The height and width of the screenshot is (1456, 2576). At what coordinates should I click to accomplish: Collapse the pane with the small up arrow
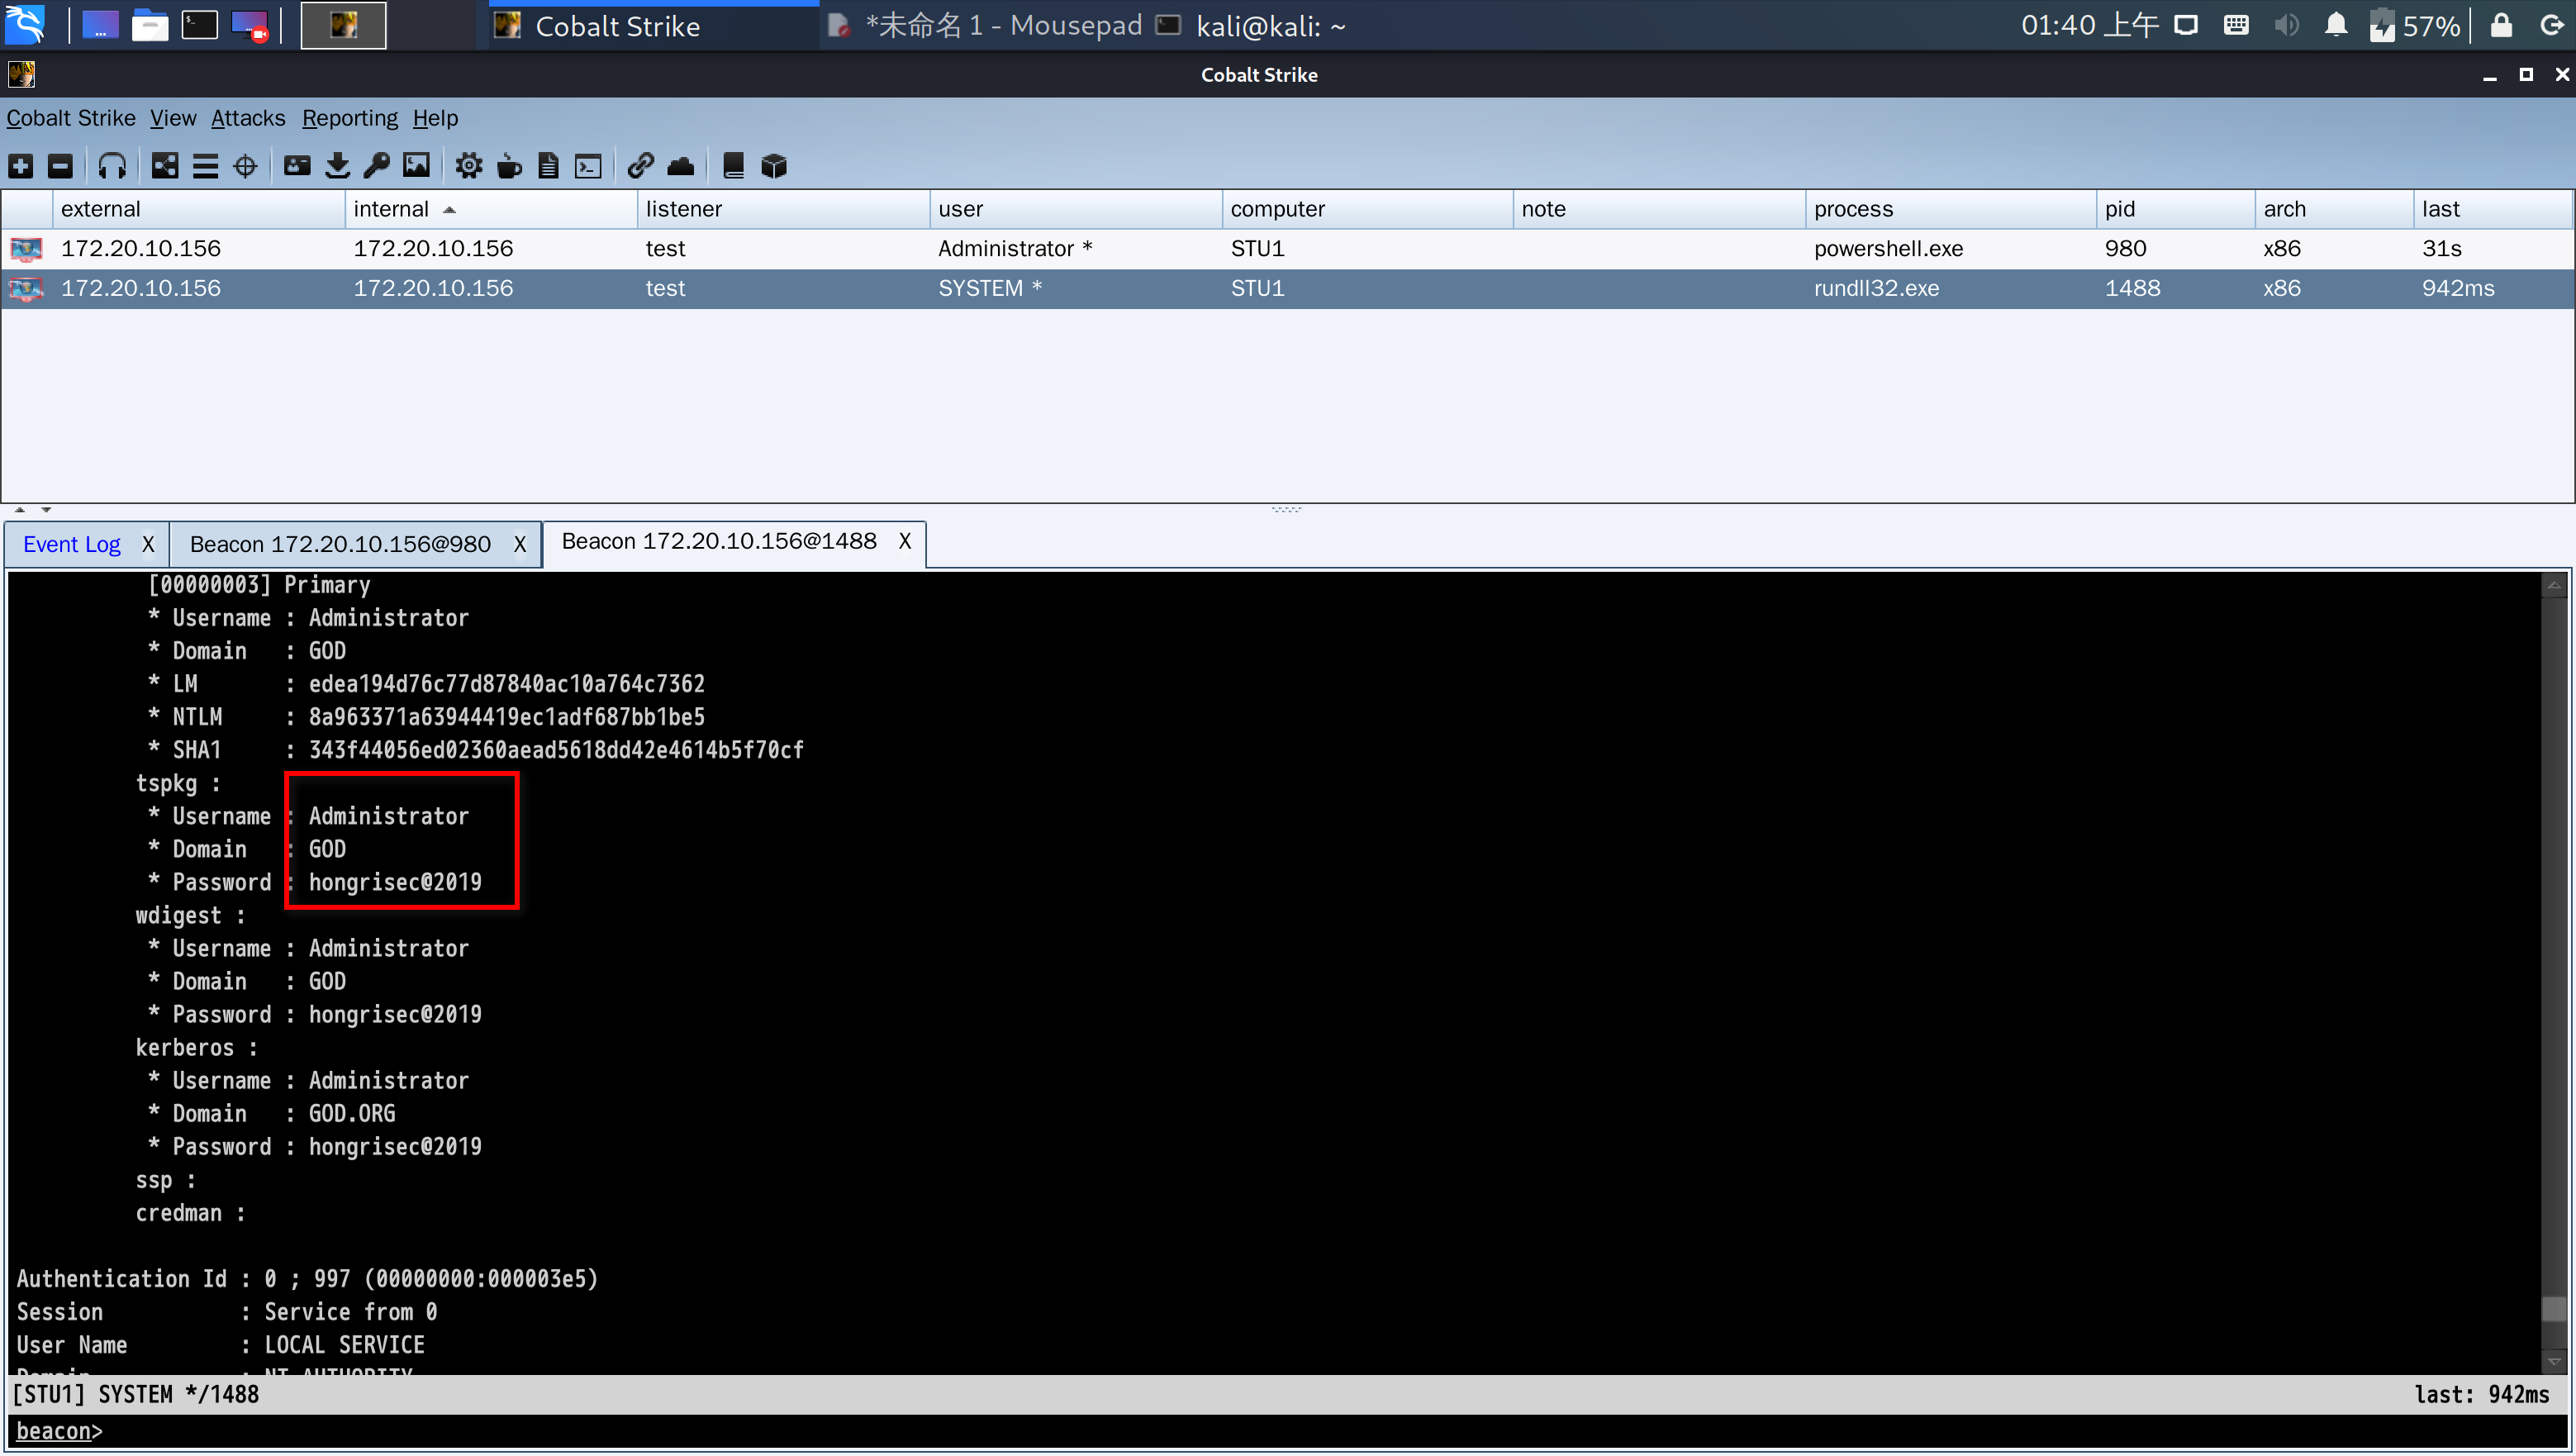point(20,510)
